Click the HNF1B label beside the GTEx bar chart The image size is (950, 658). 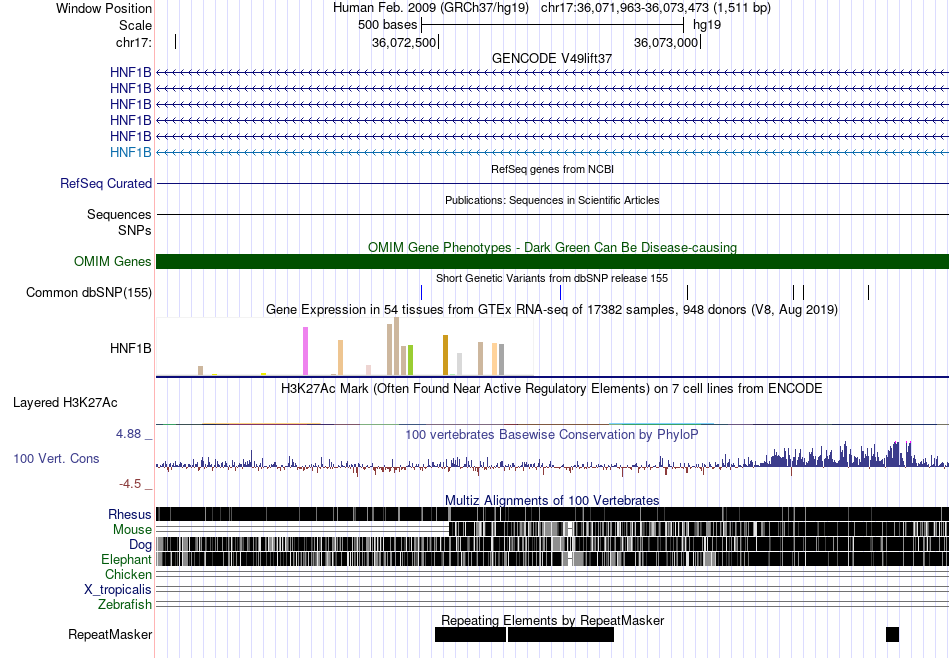coord(130,348)
